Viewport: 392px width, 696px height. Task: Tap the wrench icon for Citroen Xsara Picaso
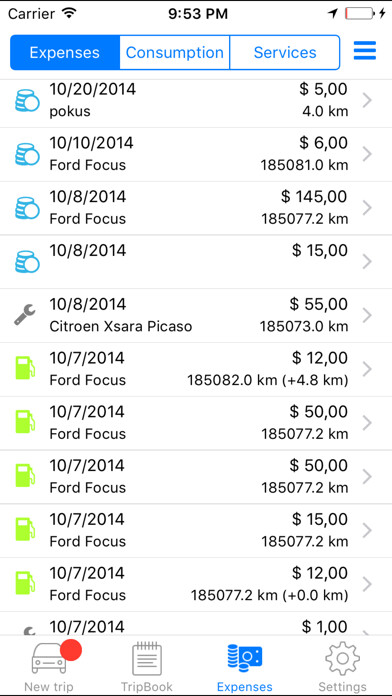(25, 315)
